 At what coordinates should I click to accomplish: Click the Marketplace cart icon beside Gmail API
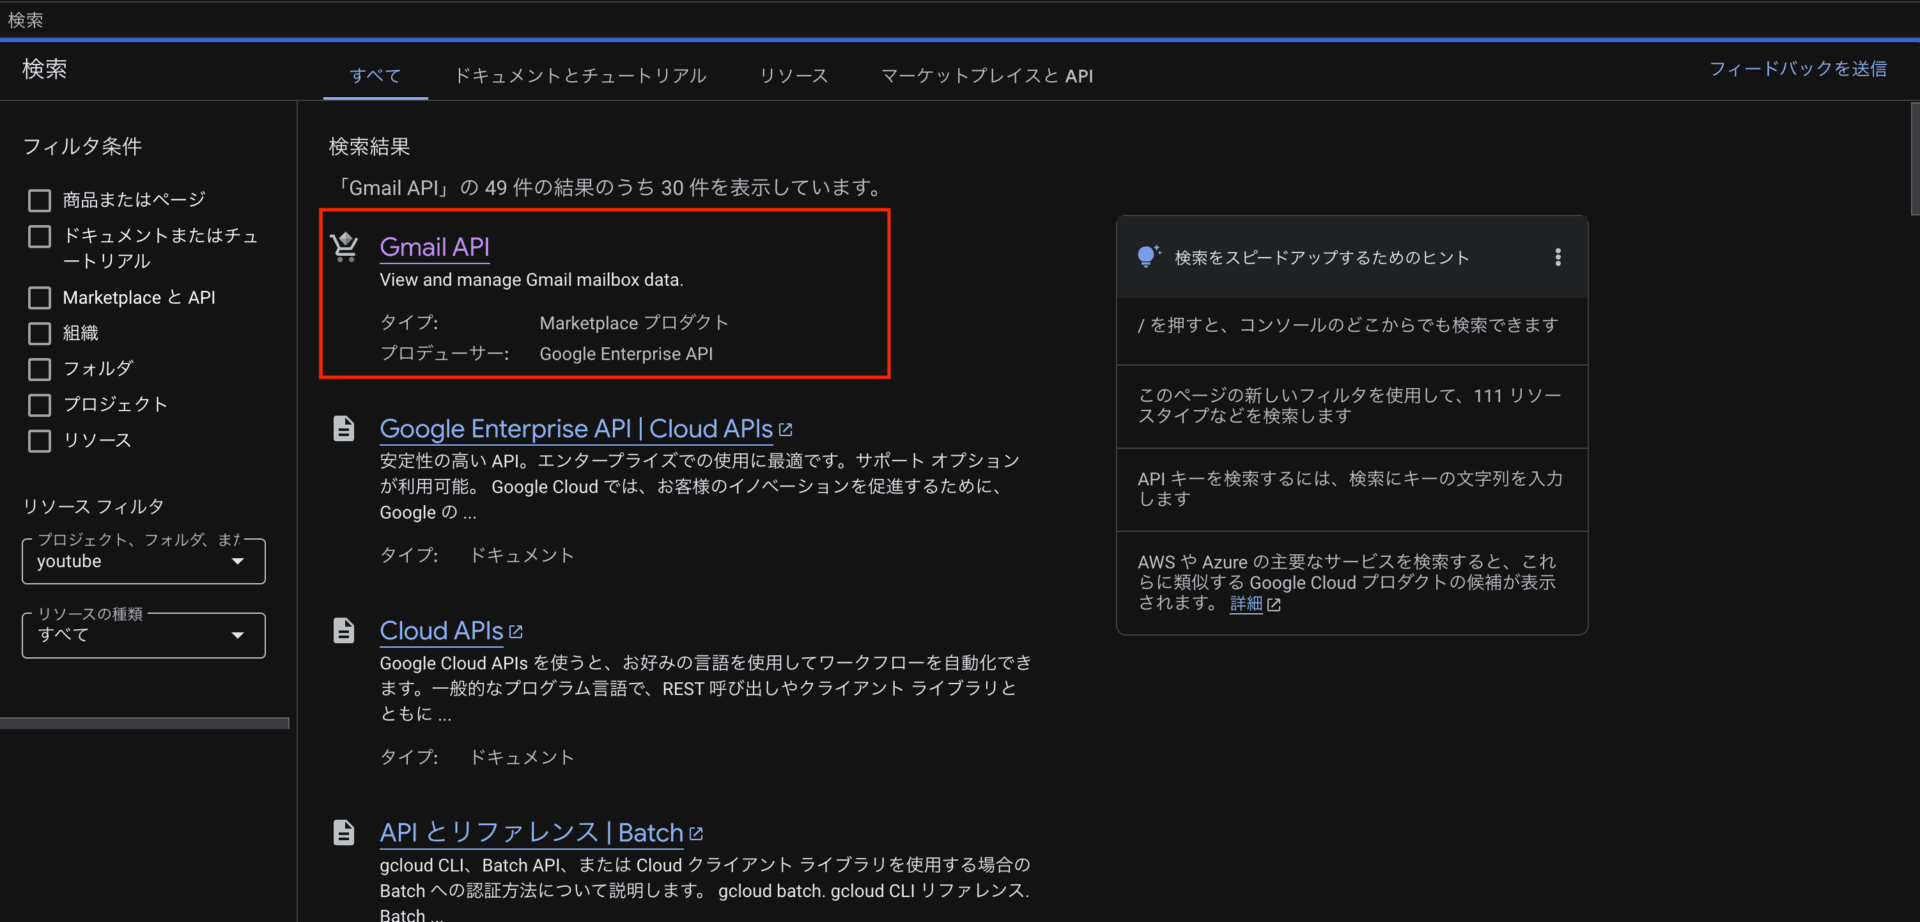point(345,246)
